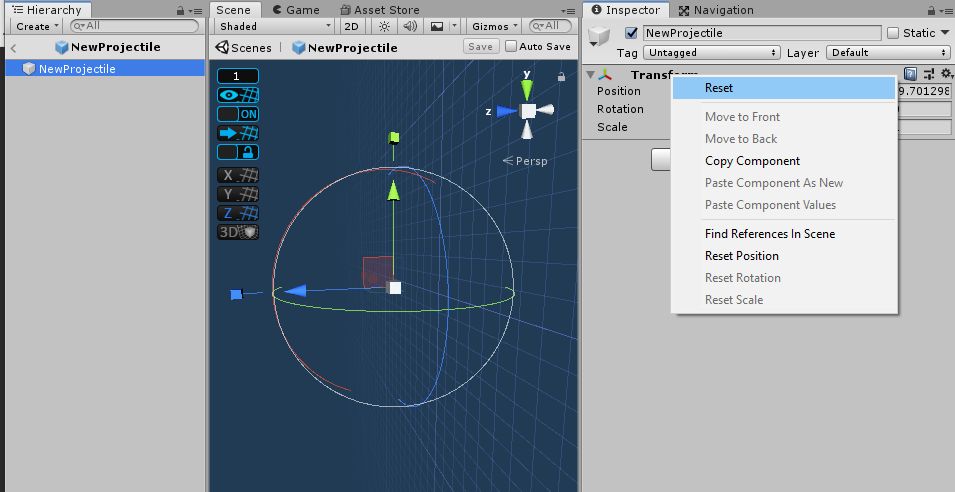The image size is (955, 492).
Task: Open the Gizmos dropdown
Action: (495, 26)
